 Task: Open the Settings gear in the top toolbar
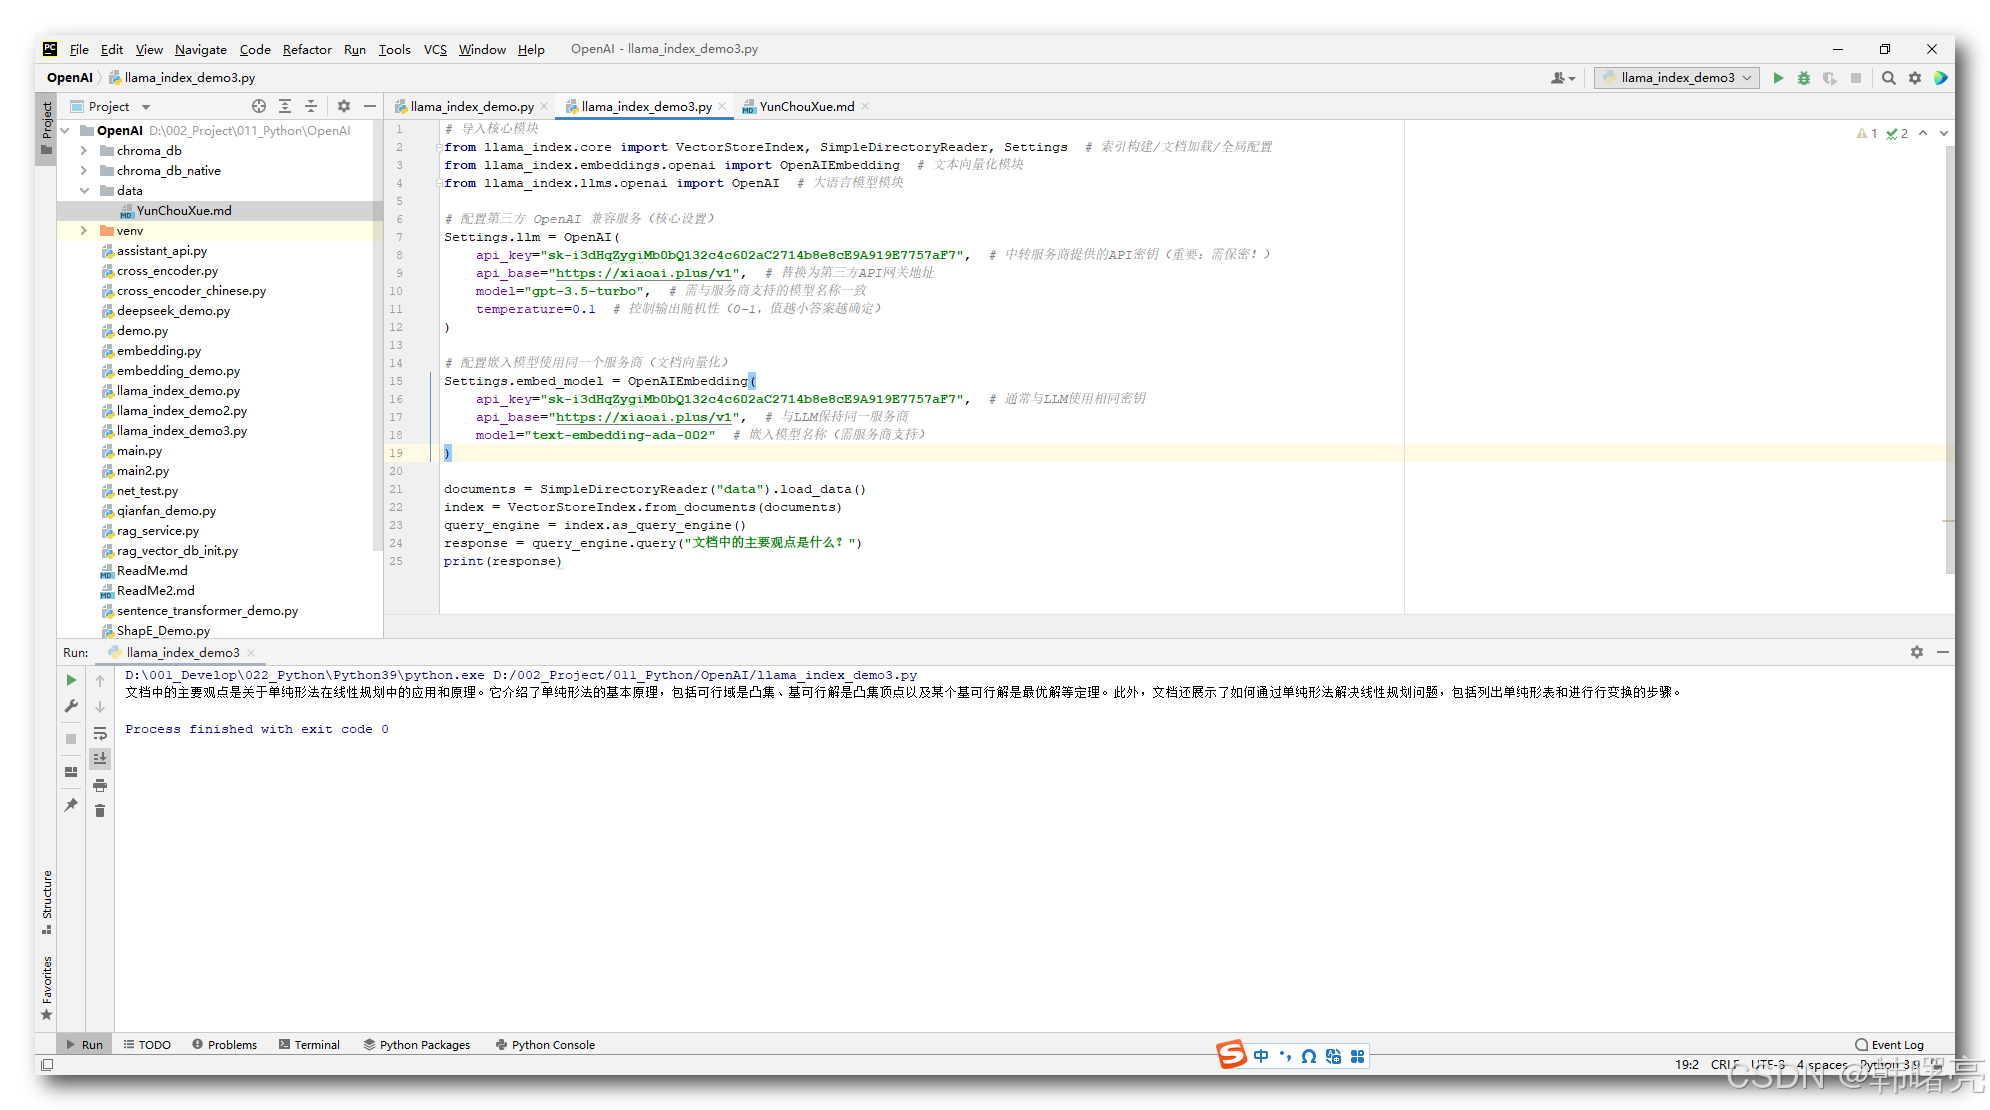1915,78
